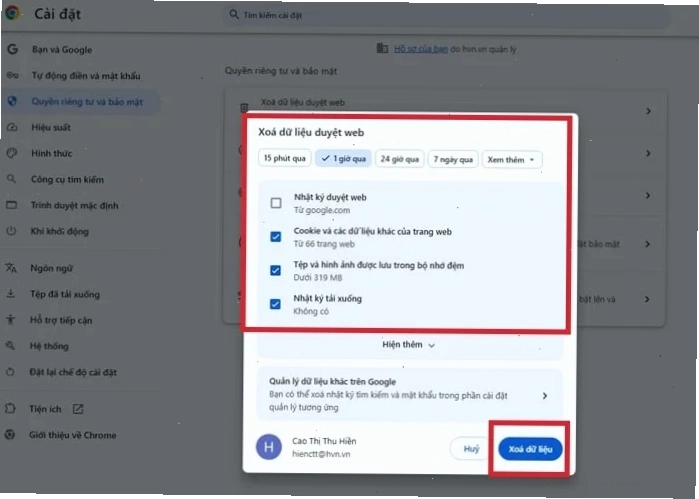Open Hình thức settings section
Viewport: 699px width, 499px height.
coord(51,153)
